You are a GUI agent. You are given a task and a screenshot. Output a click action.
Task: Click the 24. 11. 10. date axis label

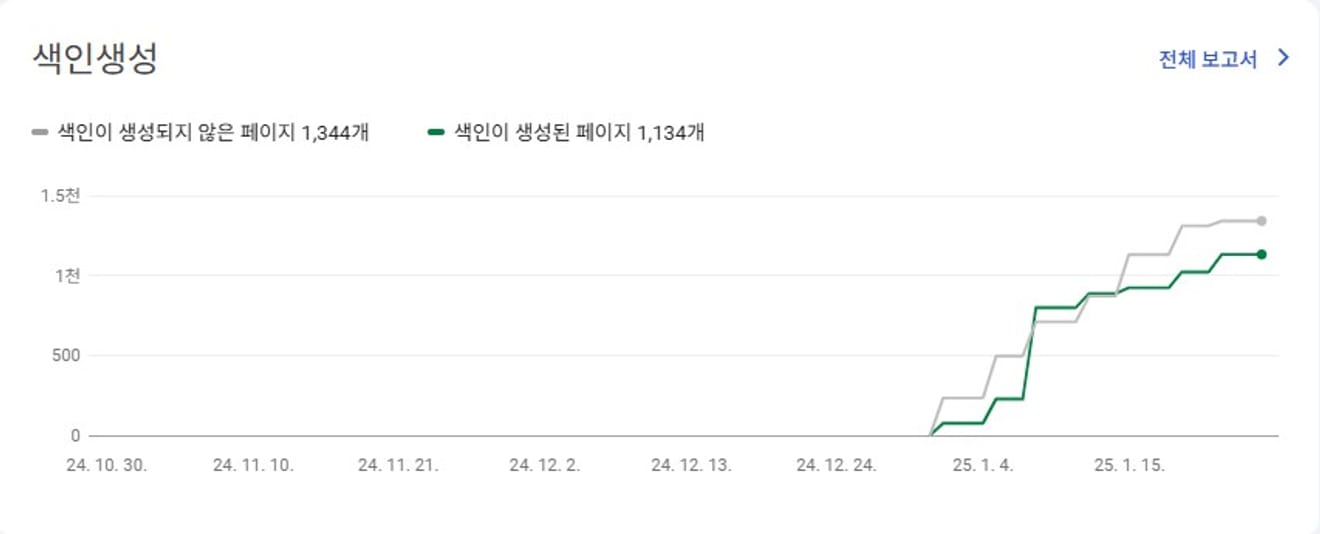pyautogui.click(x=254, y=466)
